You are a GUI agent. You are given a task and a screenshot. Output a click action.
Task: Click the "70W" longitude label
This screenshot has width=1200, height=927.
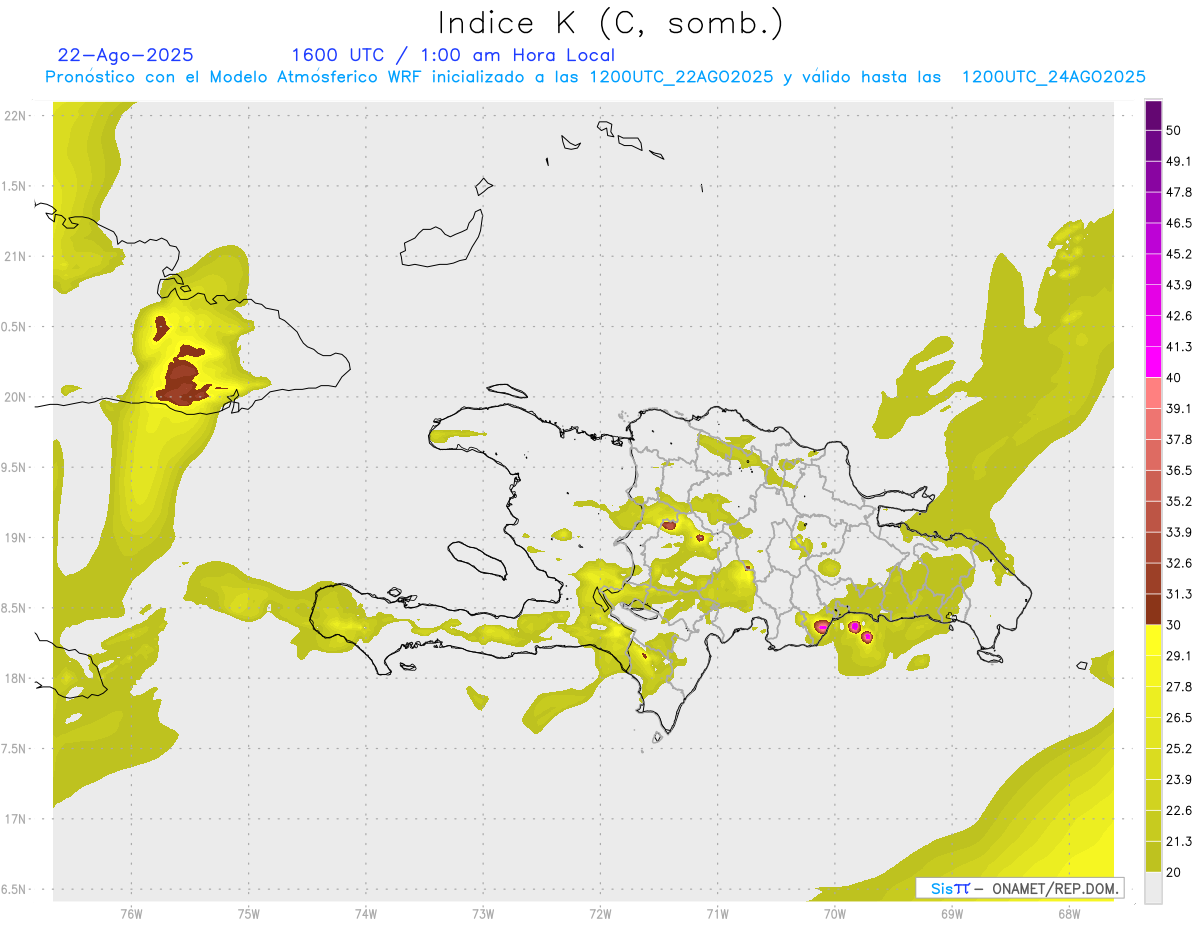(834, 913)
